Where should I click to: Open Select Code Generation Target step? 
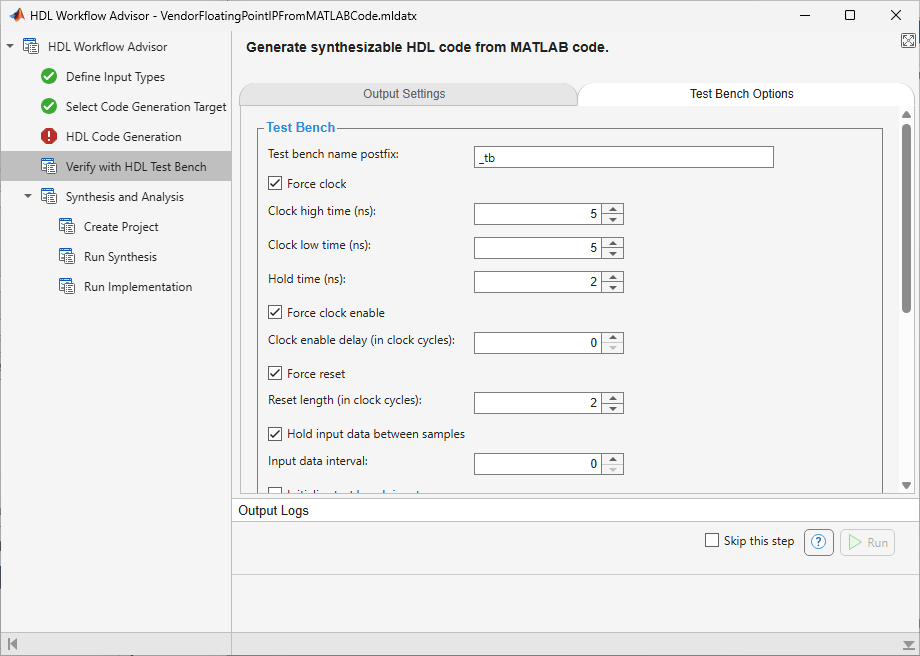pos(146,107)
